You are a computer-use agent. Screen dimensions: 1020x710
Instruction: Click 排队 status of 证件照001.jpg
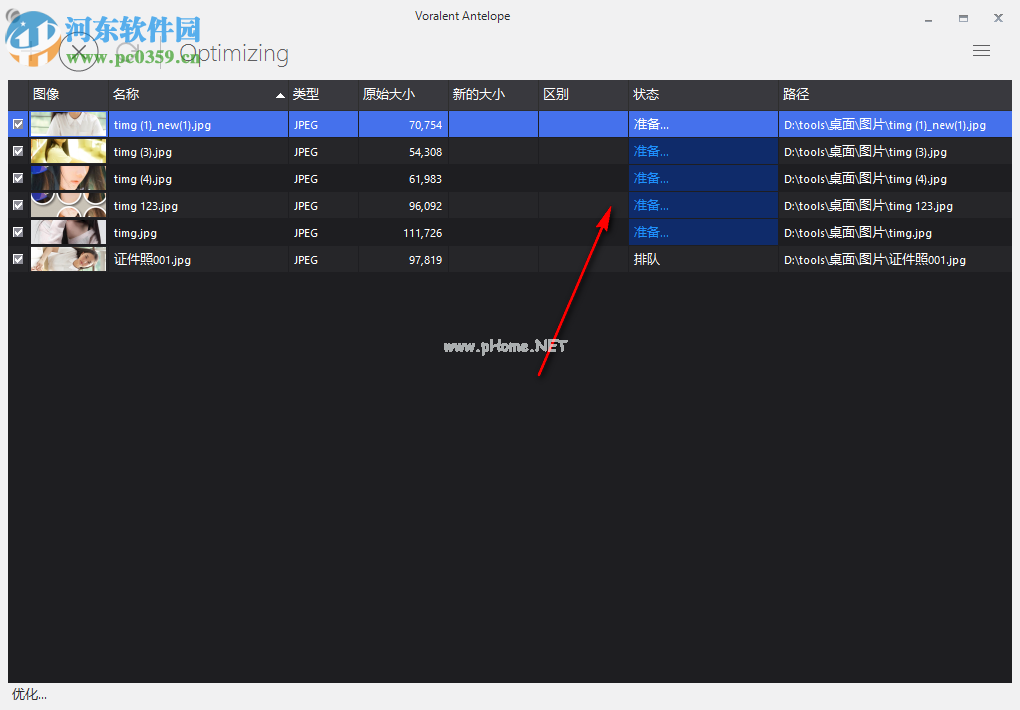click(647, 260)
